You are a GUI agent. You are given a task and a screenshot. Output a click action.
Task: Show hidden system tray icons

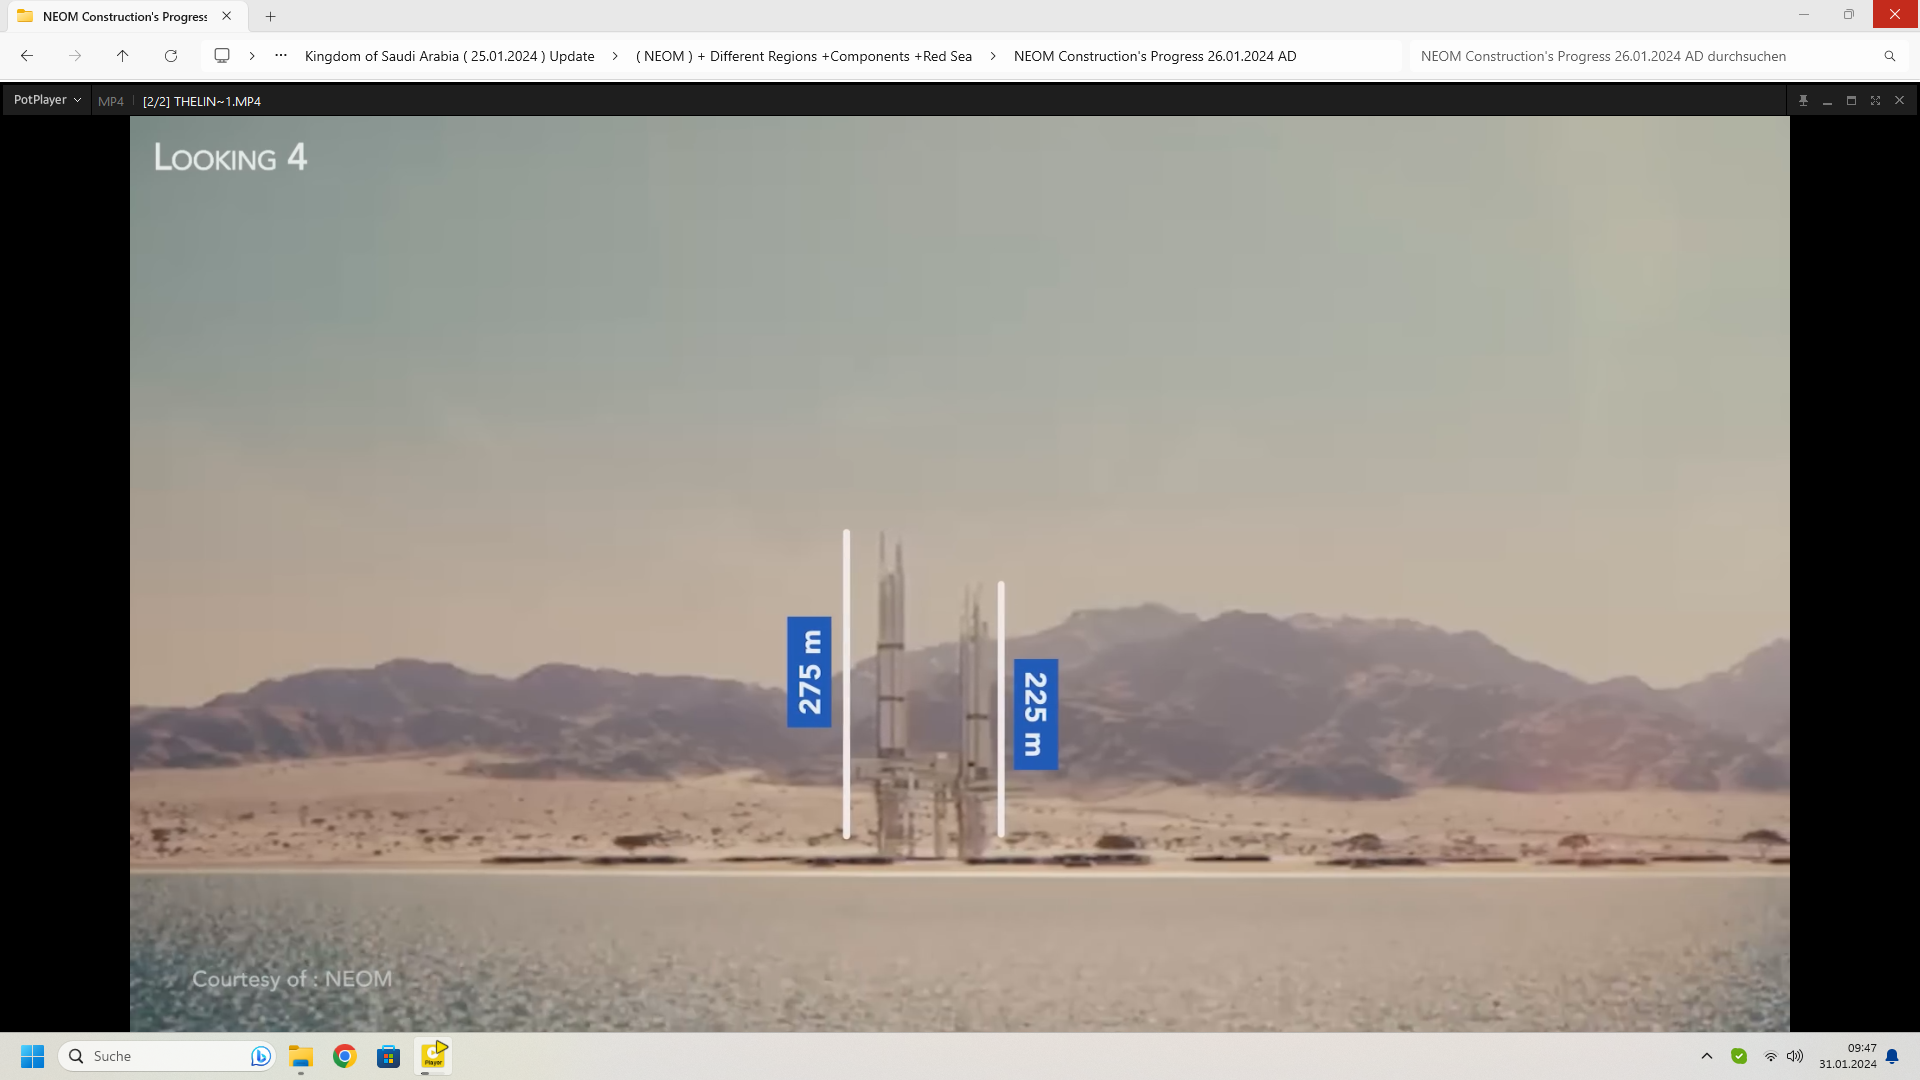tap(1707, 1056)
